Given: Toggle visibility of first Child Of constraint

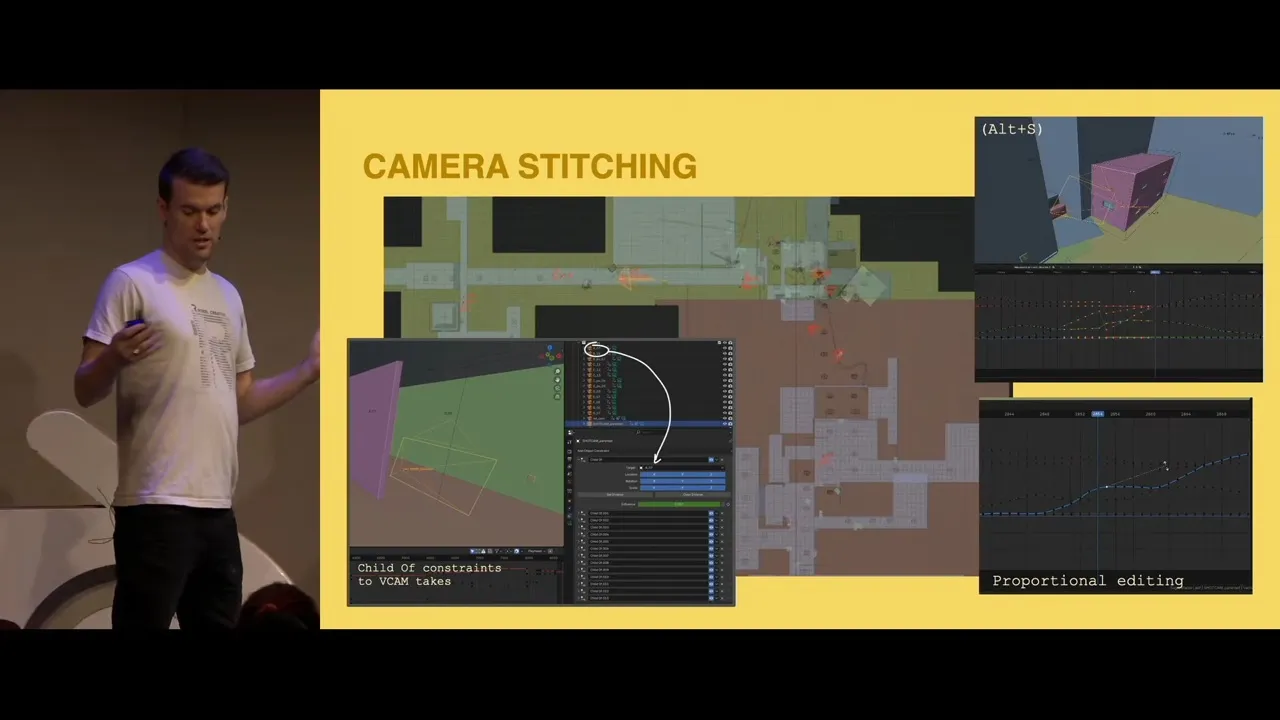Looking at the screenshot, I should point(711,460).
